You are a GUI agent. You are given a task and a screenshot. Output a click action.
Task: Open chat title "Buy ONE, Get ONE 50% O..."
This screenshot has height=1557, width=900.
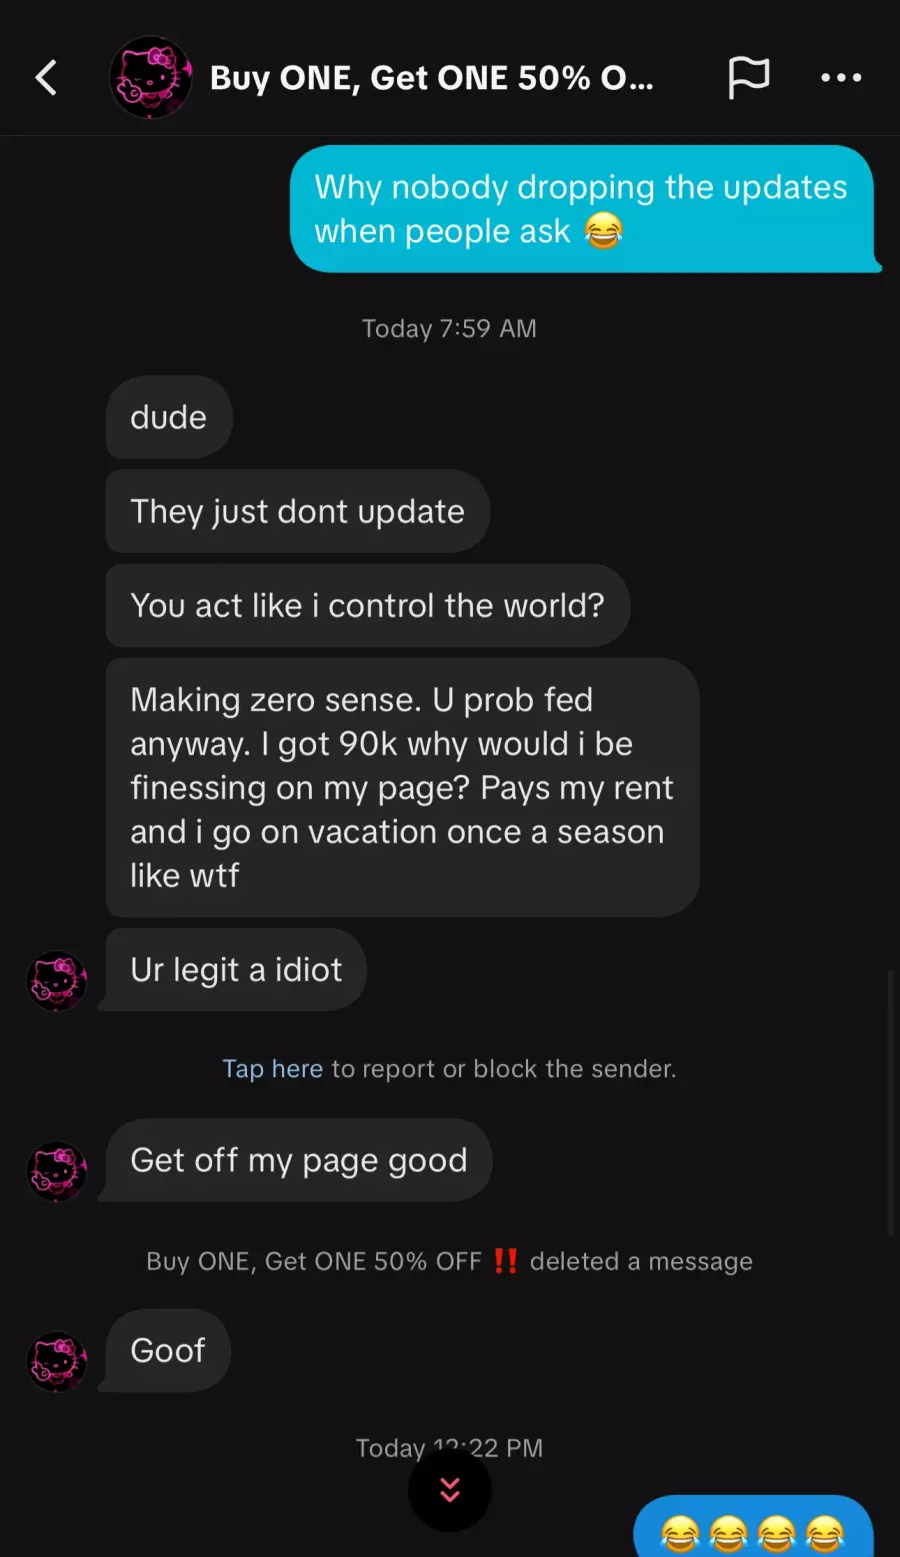click(431, 78)
